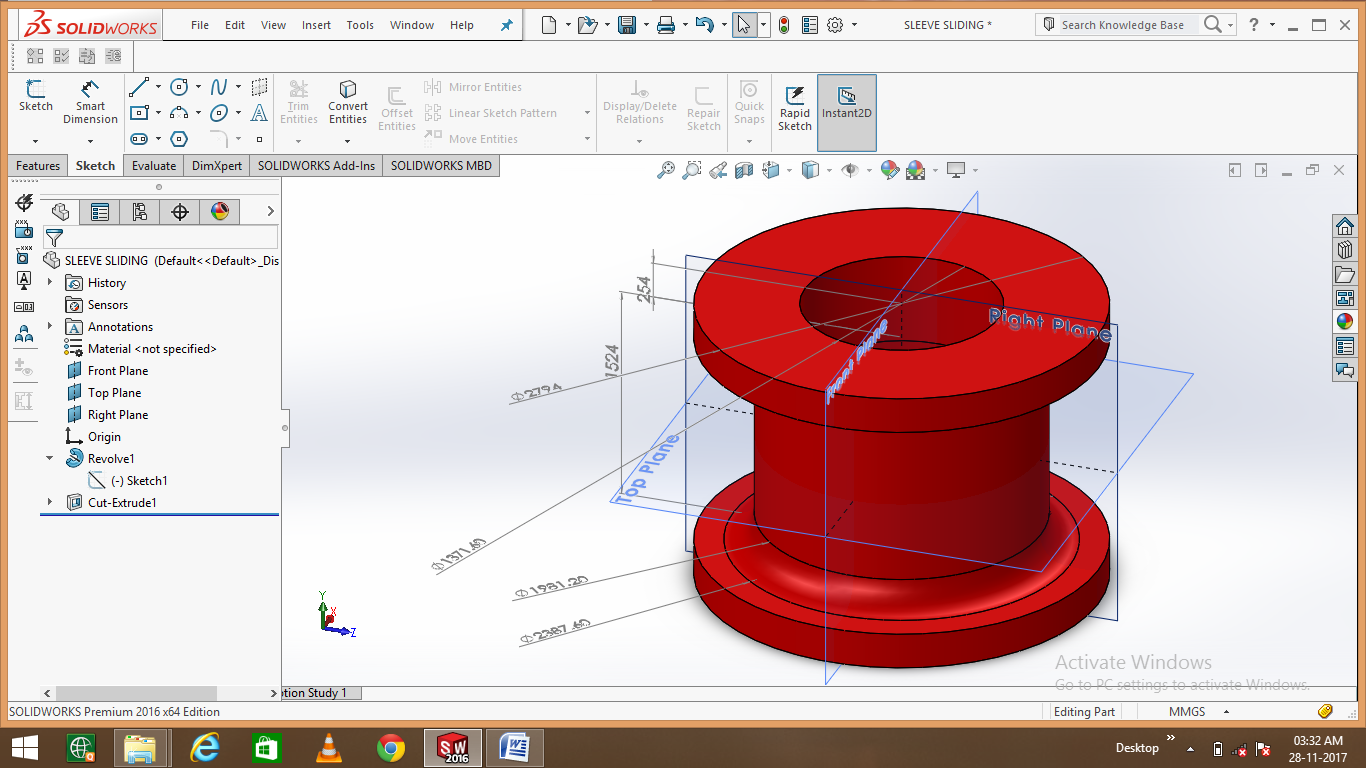Toggle the Instant2D button
This screenshot has height=768, width=1366.
pyautogui.click(x=846, y=102)
